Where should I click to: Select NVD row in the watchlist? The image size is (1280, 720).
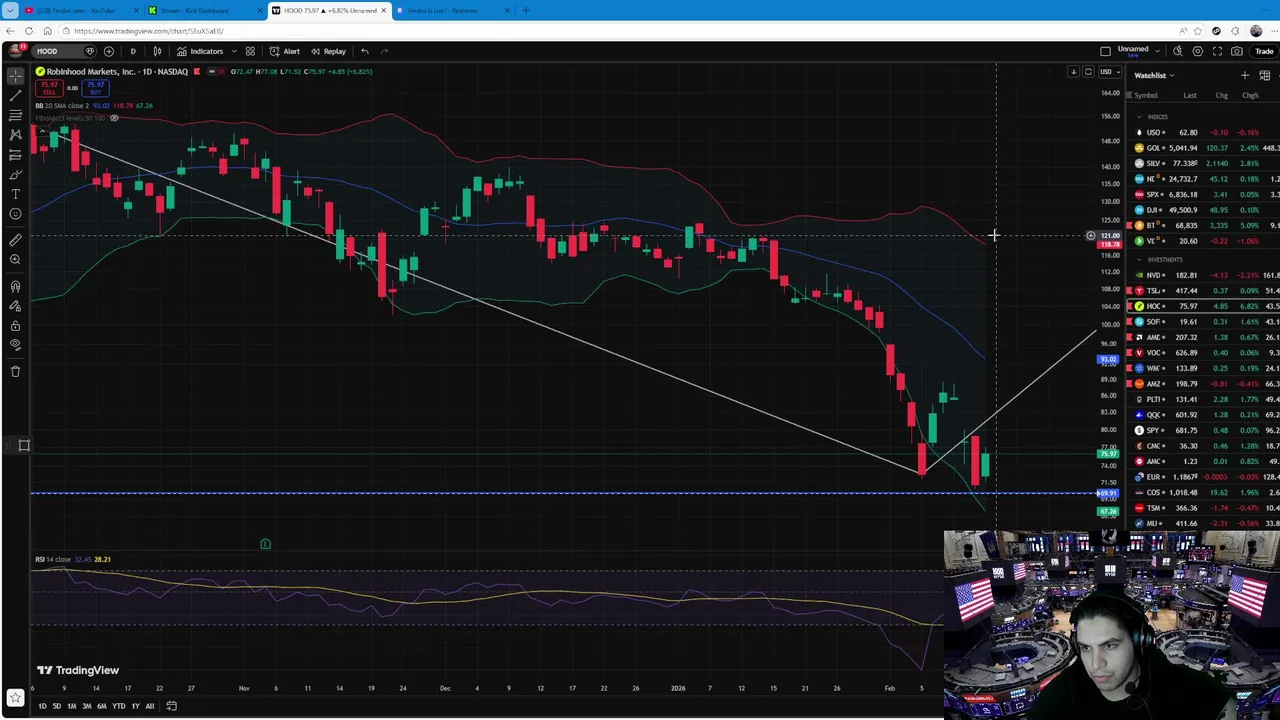tap(1204, 275)
